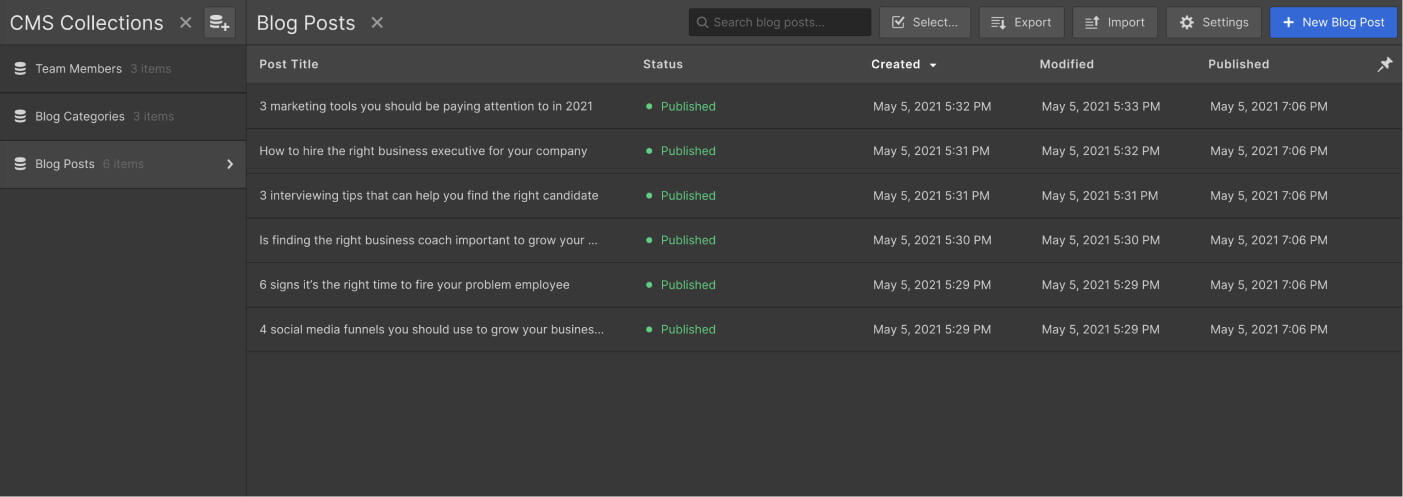Open the Select items mode
This screenshot has height=497, width=1403.
[x=924, y=22]
